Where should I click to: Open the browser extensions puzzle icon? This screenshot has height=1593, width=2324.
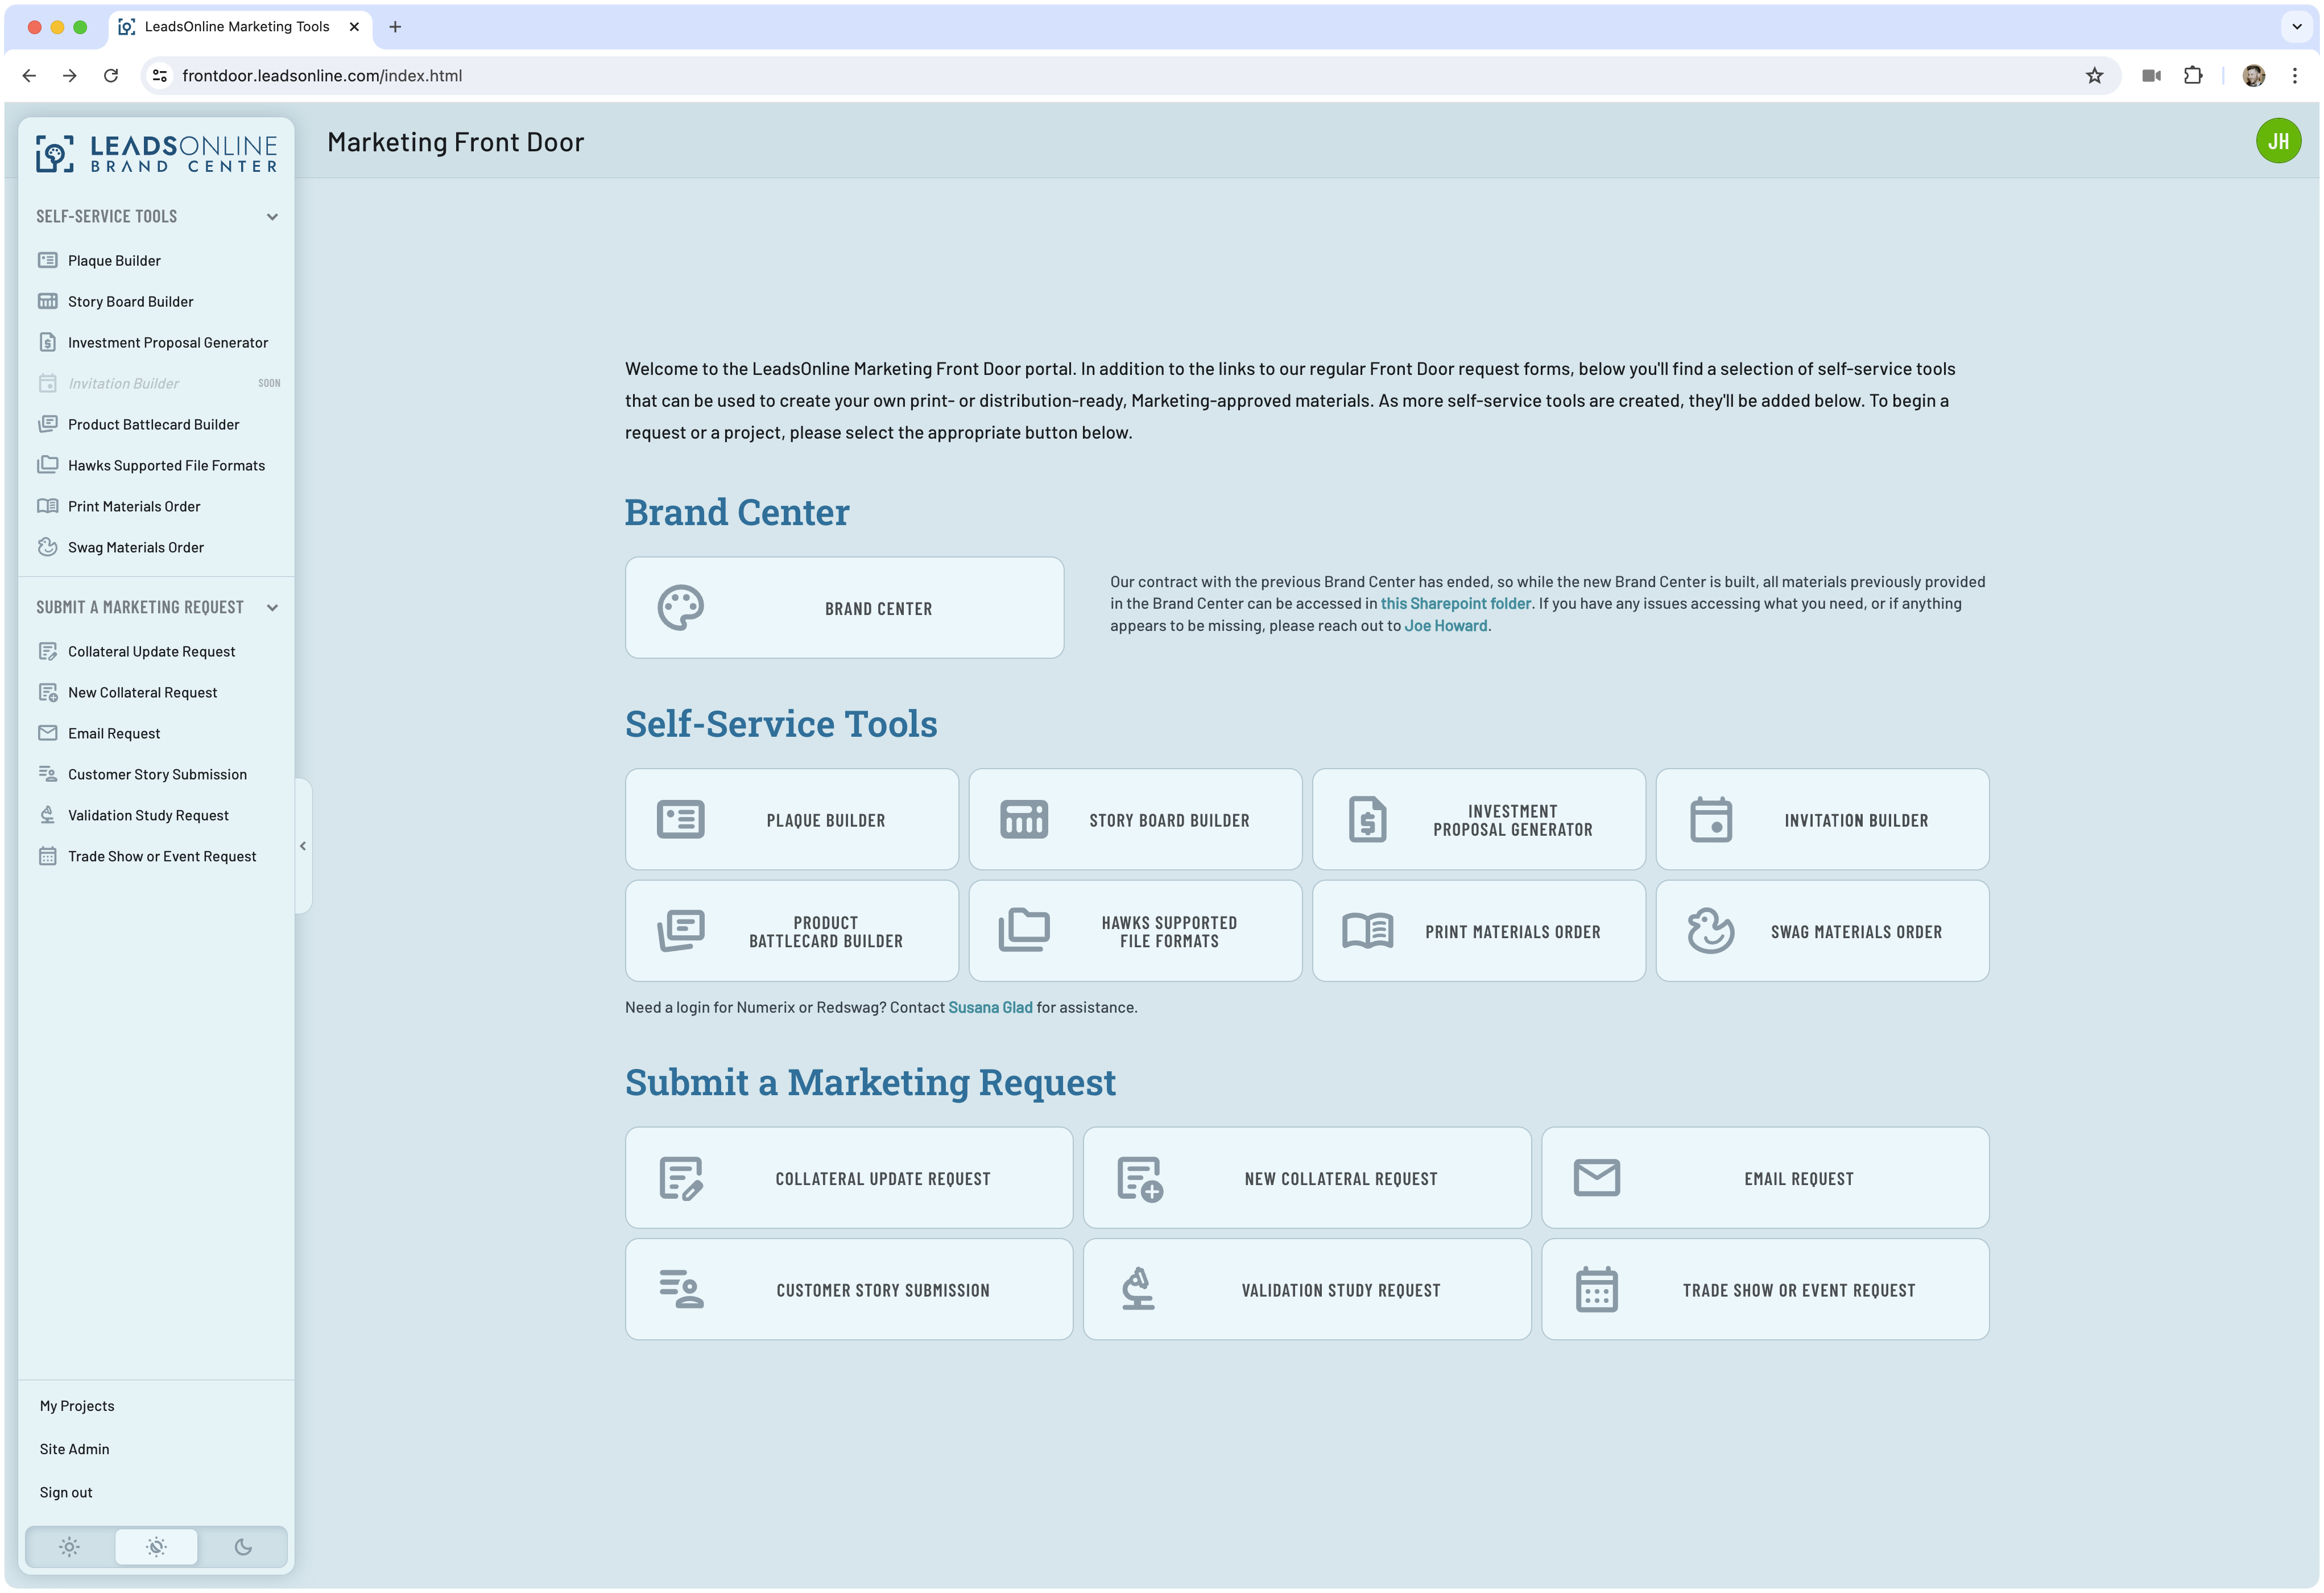[2193, 76]
